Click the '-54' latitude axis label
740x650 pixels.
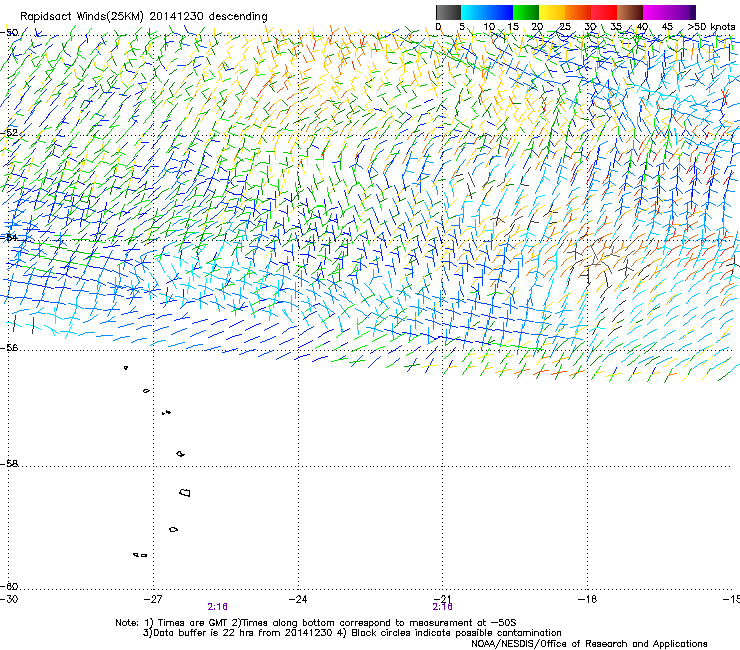[x=9, y=237]
